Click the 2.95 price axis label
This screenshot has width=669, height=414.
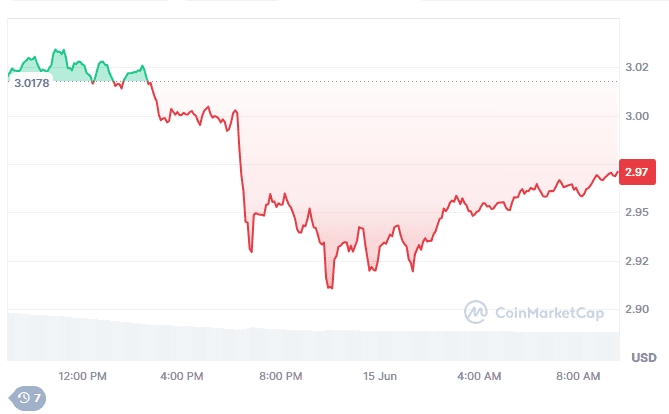click(636, 212)
